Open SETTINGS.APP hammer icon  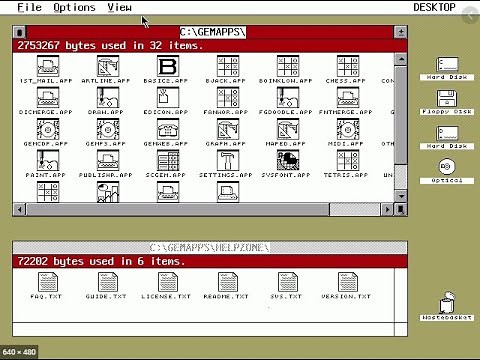(x=228, y=161)
